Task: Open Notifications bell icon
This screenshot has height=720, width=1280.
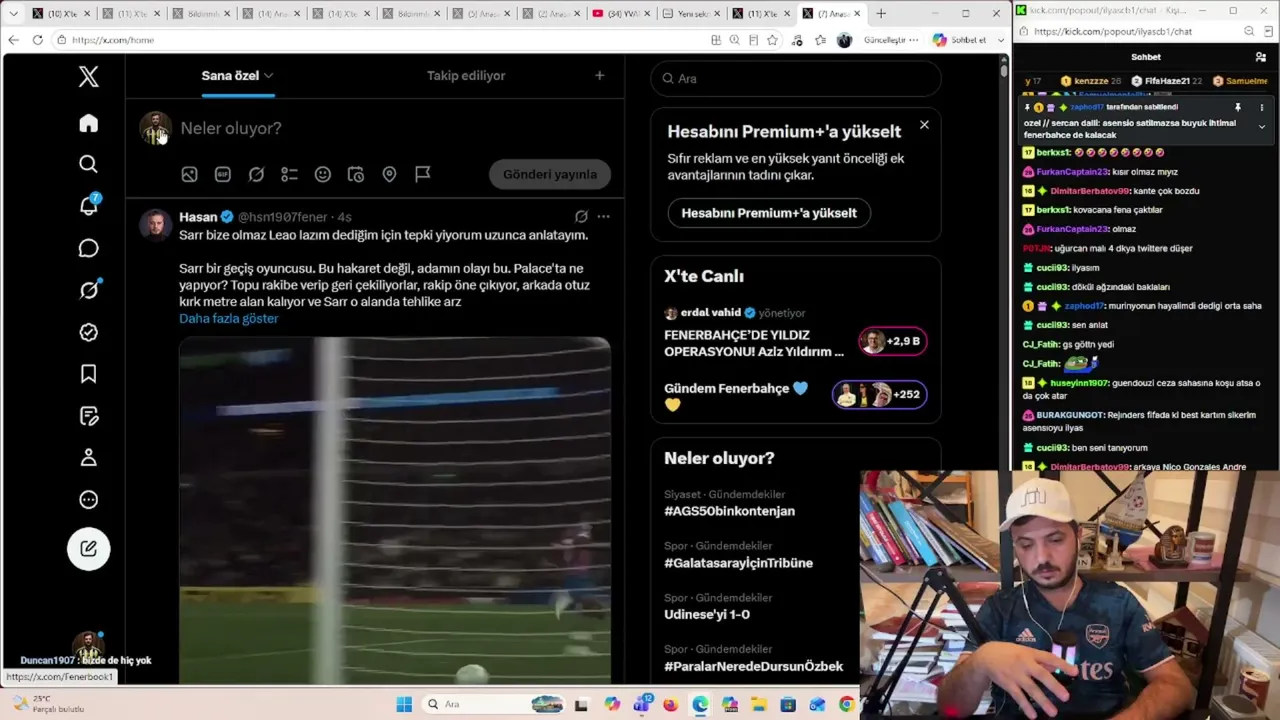Action: (x=89, y=205)
